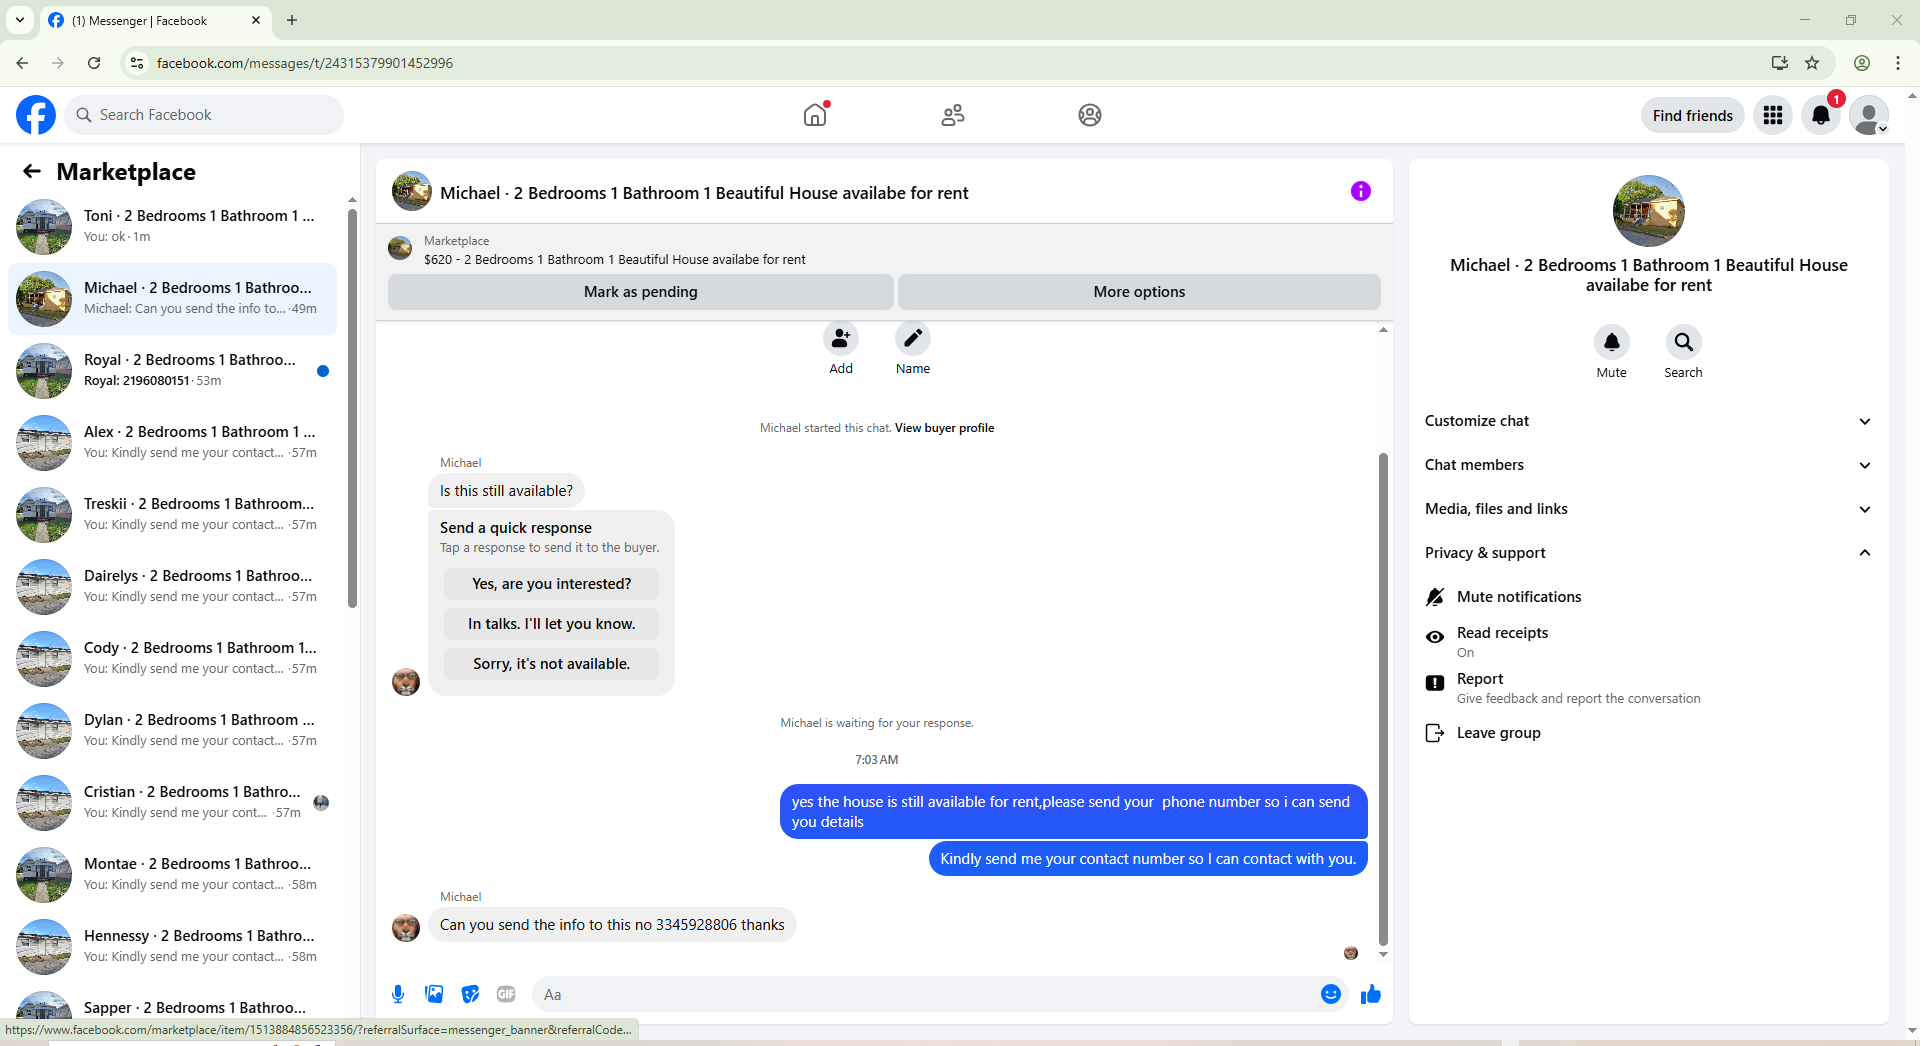Open a new browser tab
Image resolution: width=1920 pixels, height=1046 pixels.
pyautogui.click(x=292, y=20)
